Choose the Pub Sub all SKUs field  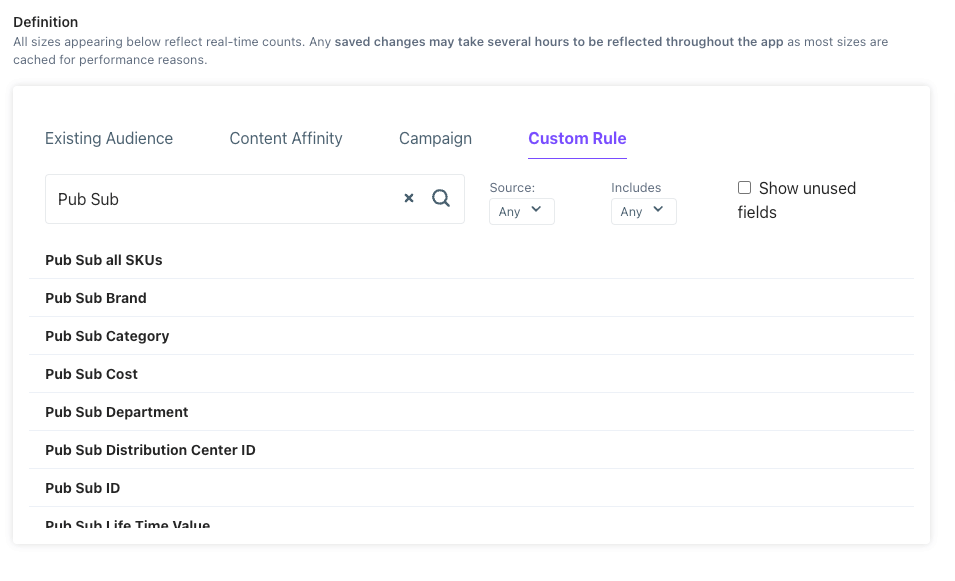104,260
